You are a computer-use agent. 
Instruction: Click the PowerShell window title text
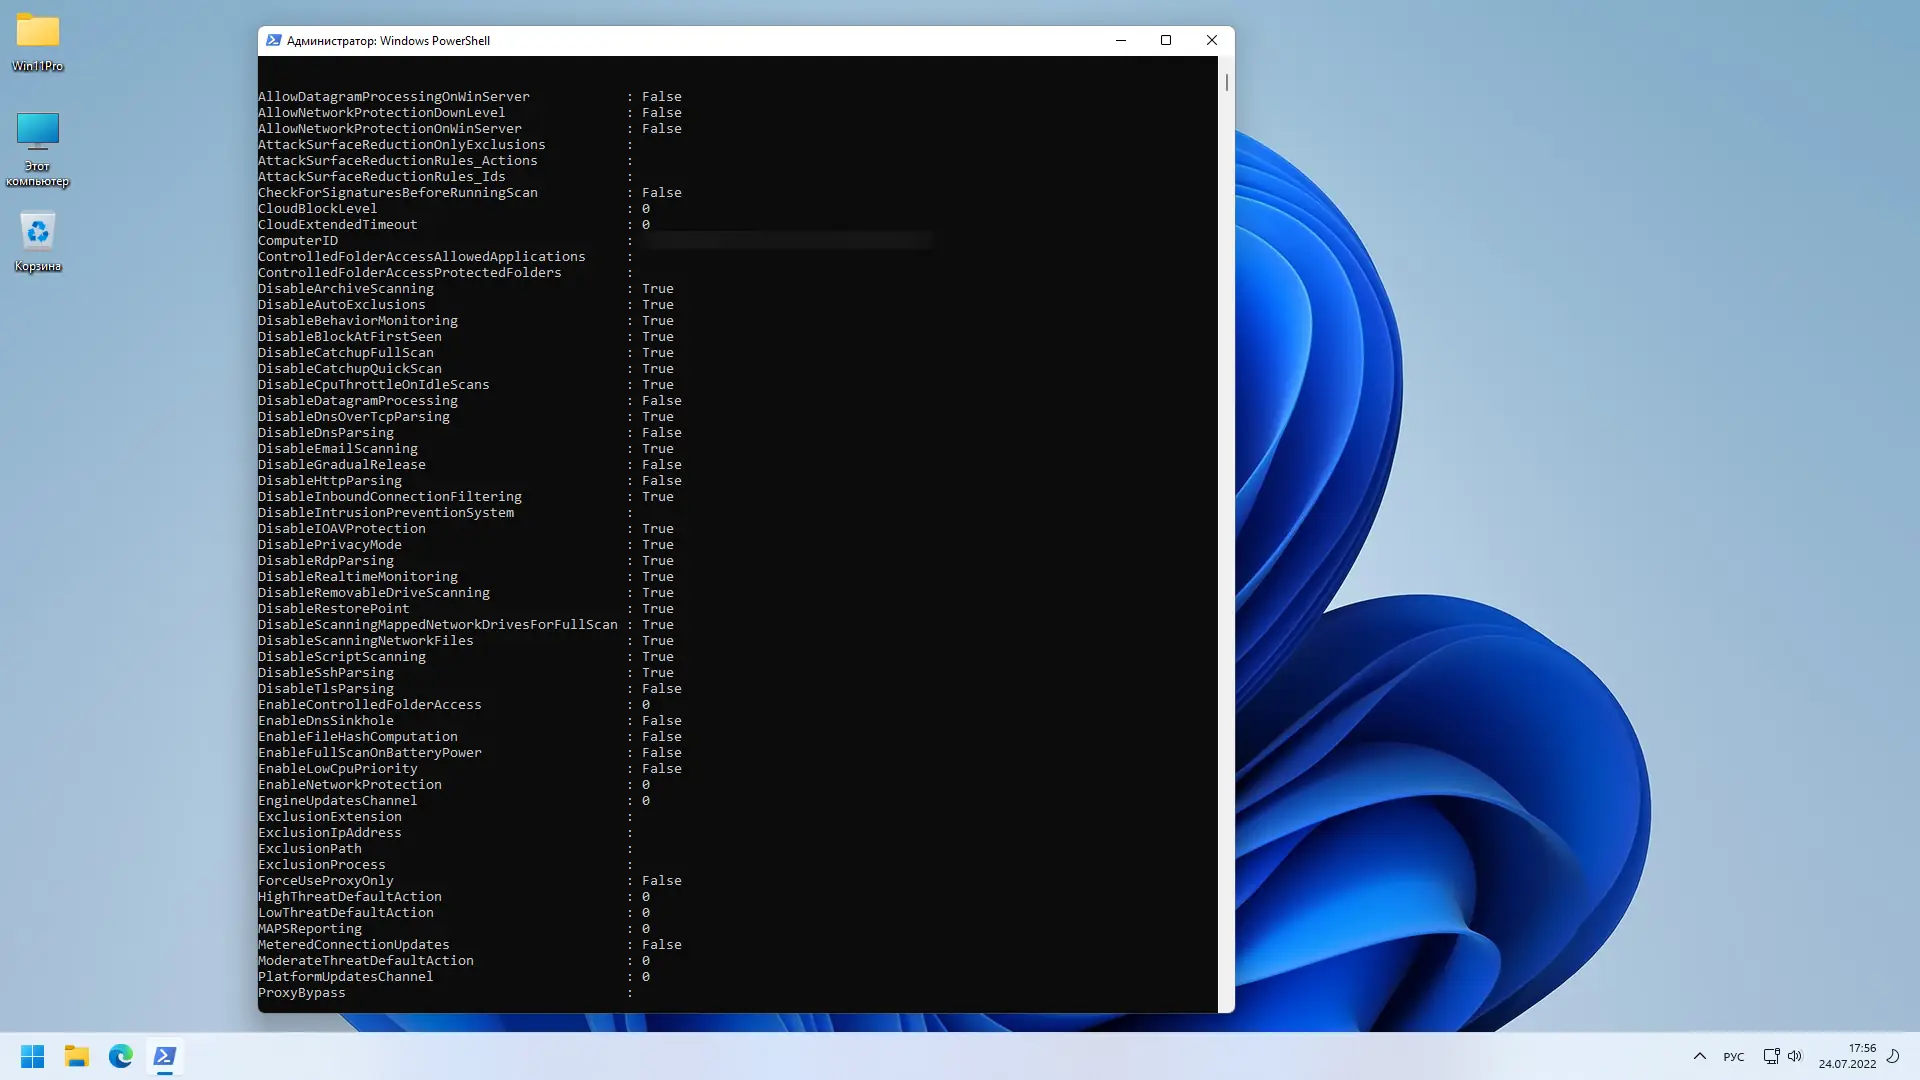tap(388, 41)
